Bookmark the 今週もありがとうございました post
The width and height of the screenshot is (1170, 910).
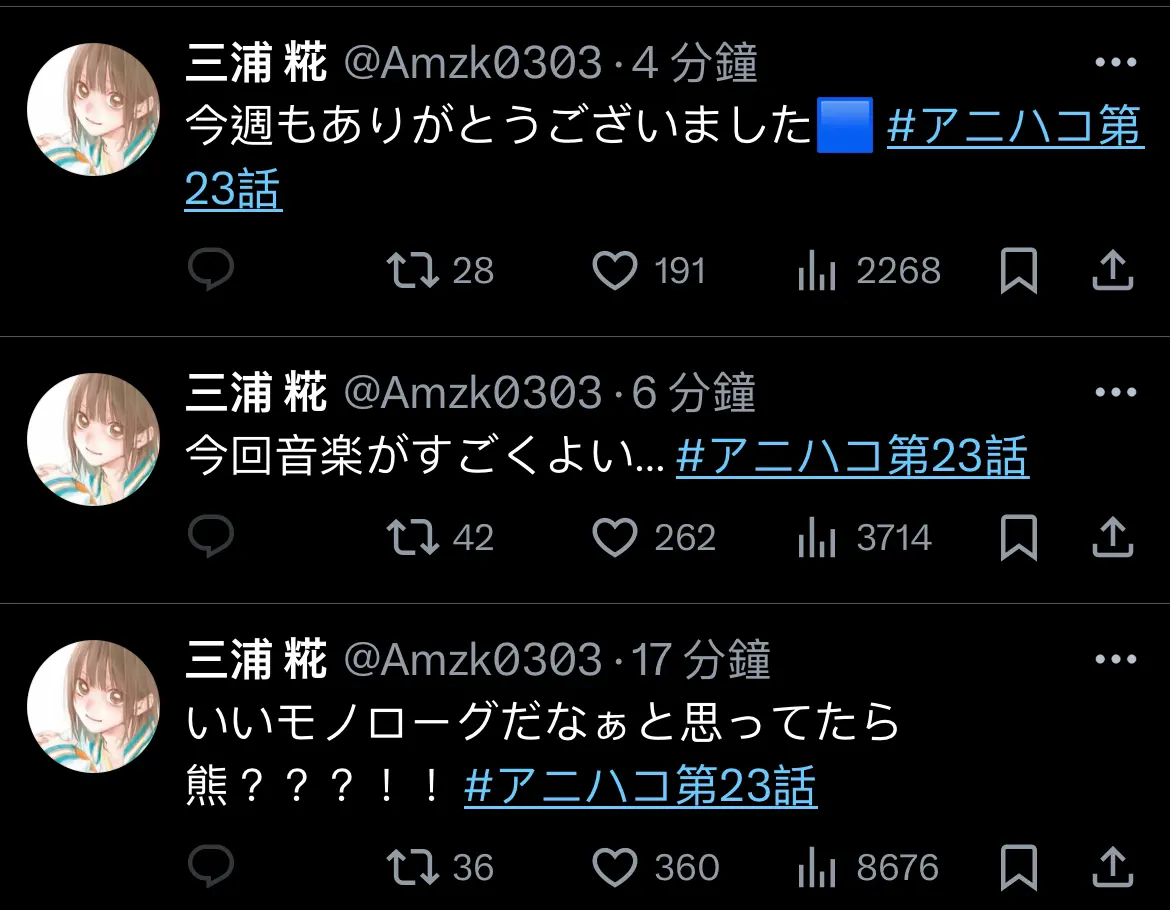coord(1019,270)
